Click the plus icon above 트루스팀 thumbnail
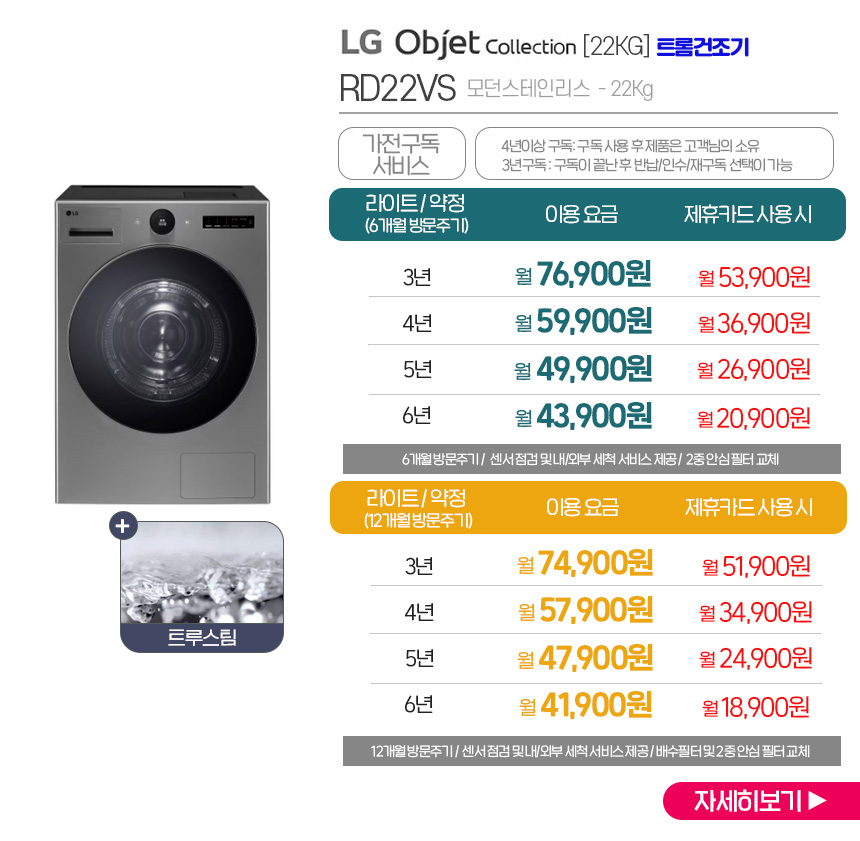This screenshot has width=860, height=841. point(123,526)
